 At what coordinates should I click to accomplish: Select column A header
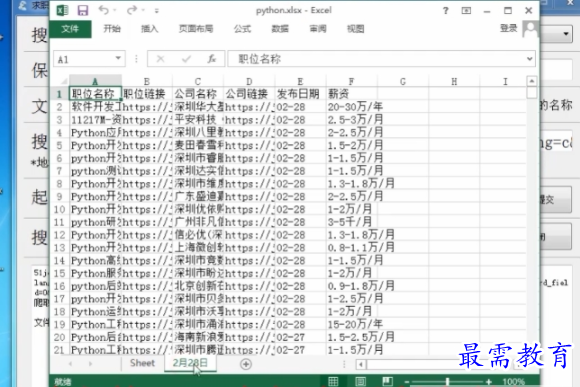click(95, 81)
